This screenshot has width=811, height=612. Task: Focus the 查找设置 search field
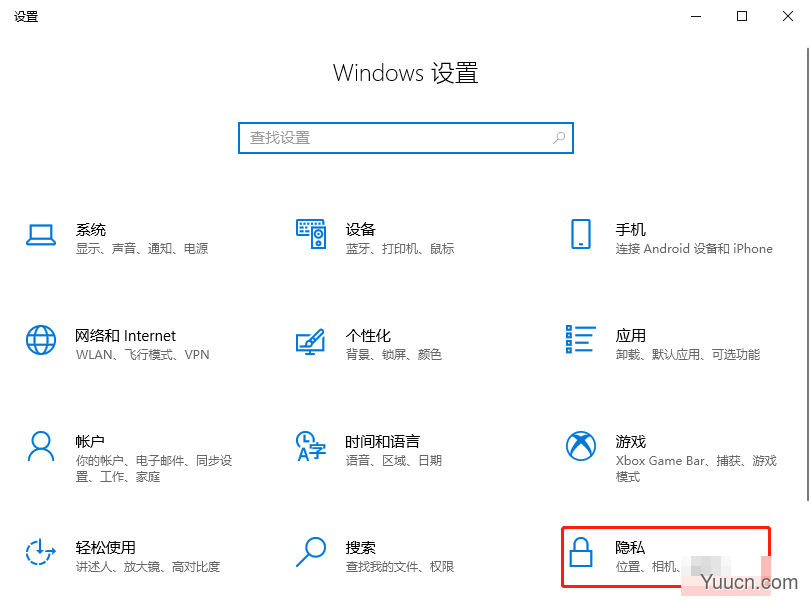pos(406,138)
